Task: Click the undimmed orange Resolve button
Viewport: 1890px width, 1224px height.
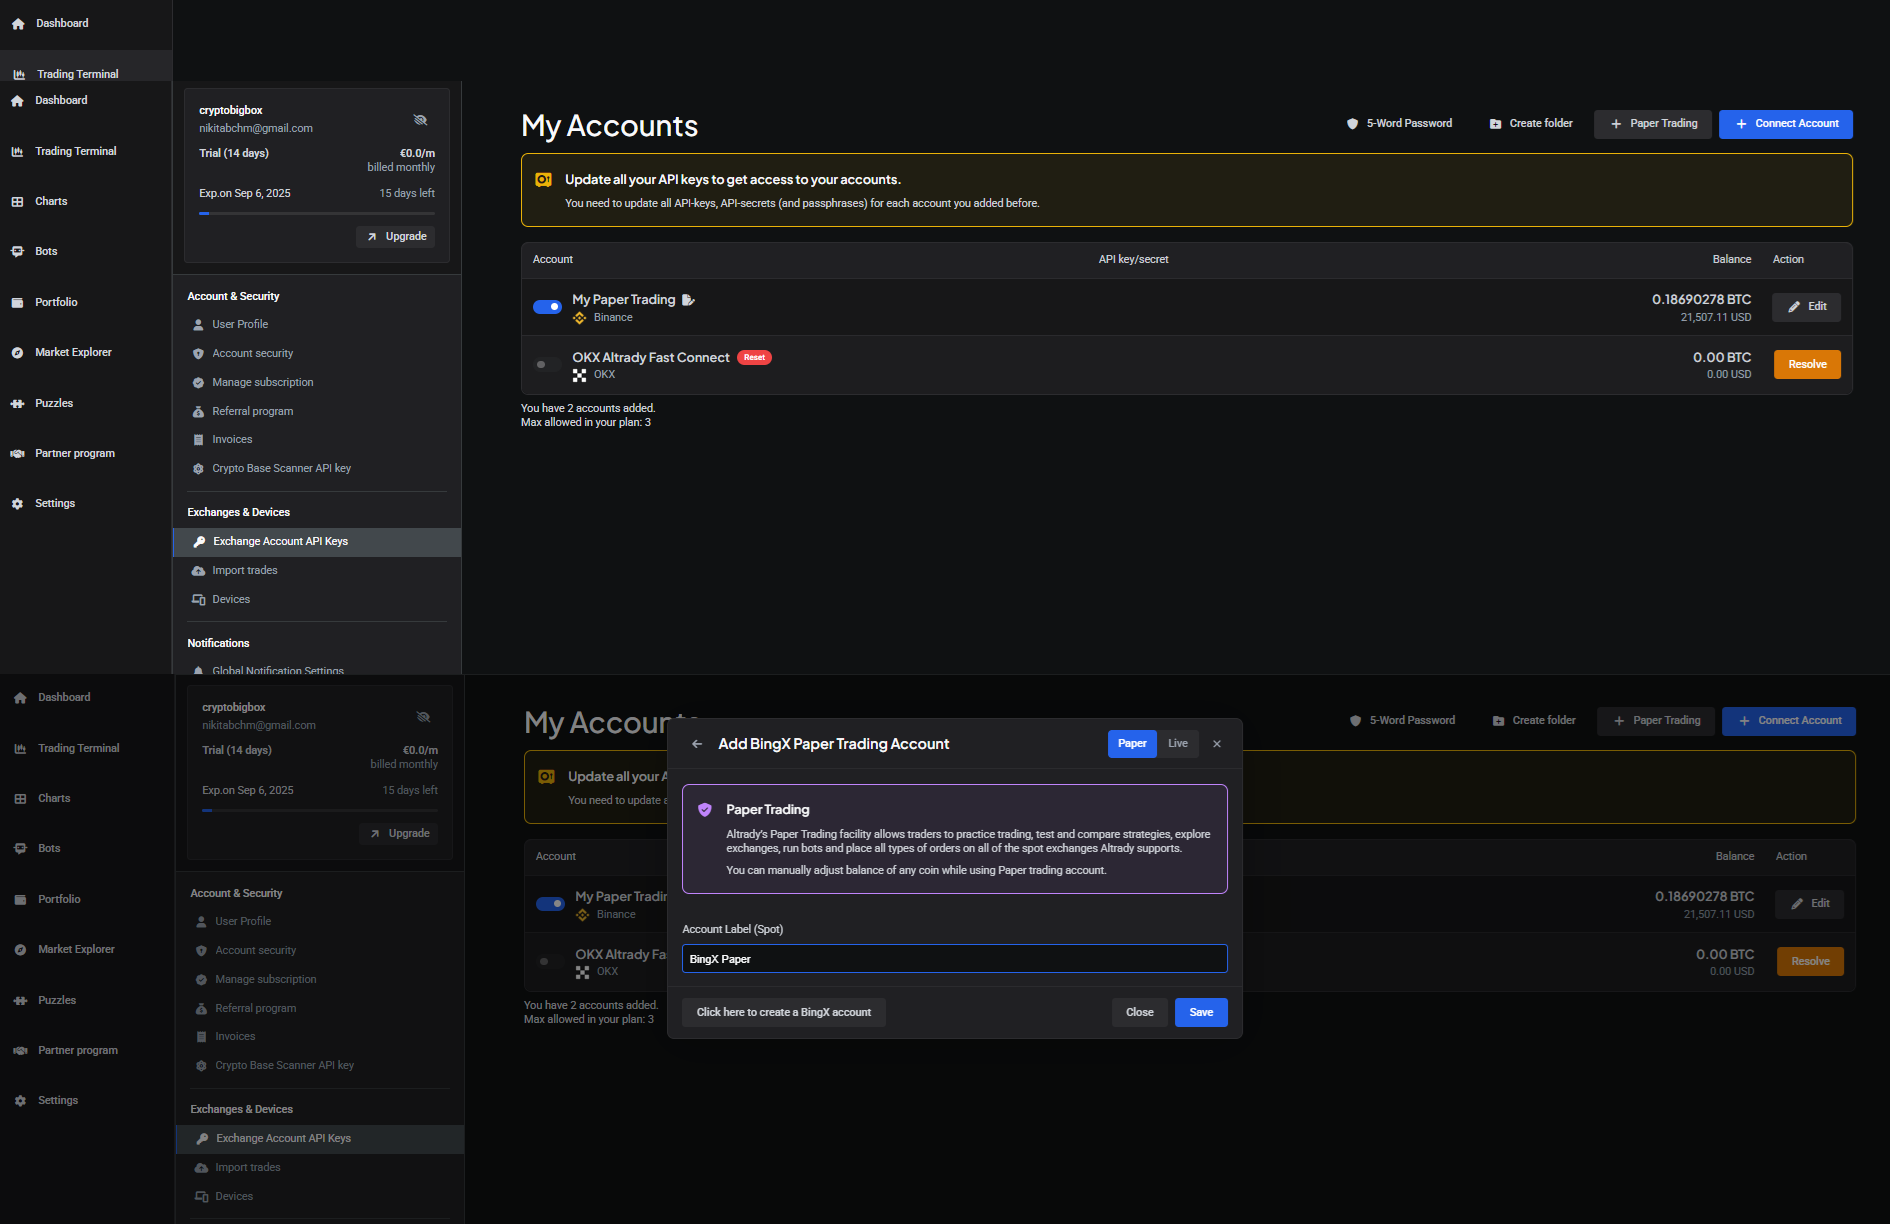Action: click(x=1807, y=364)
